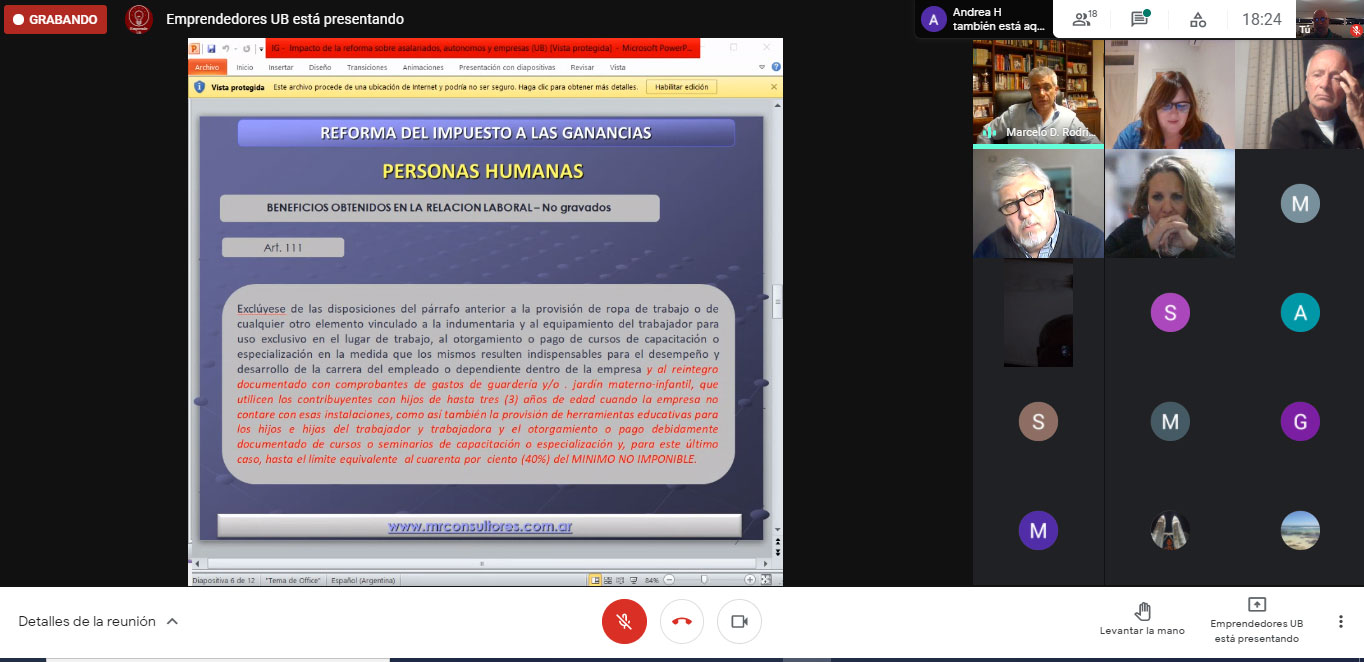Unmute the red microphone button
Screen dimensions: 1364x662
[x=624, y=621]
